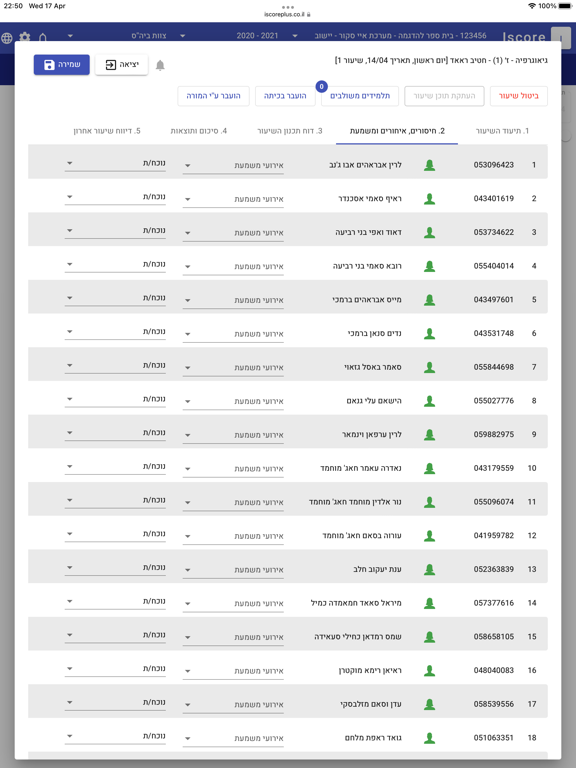Click student icon for ID 055096074
This screenshot has height=768, width=576.
tap(430, 502)
